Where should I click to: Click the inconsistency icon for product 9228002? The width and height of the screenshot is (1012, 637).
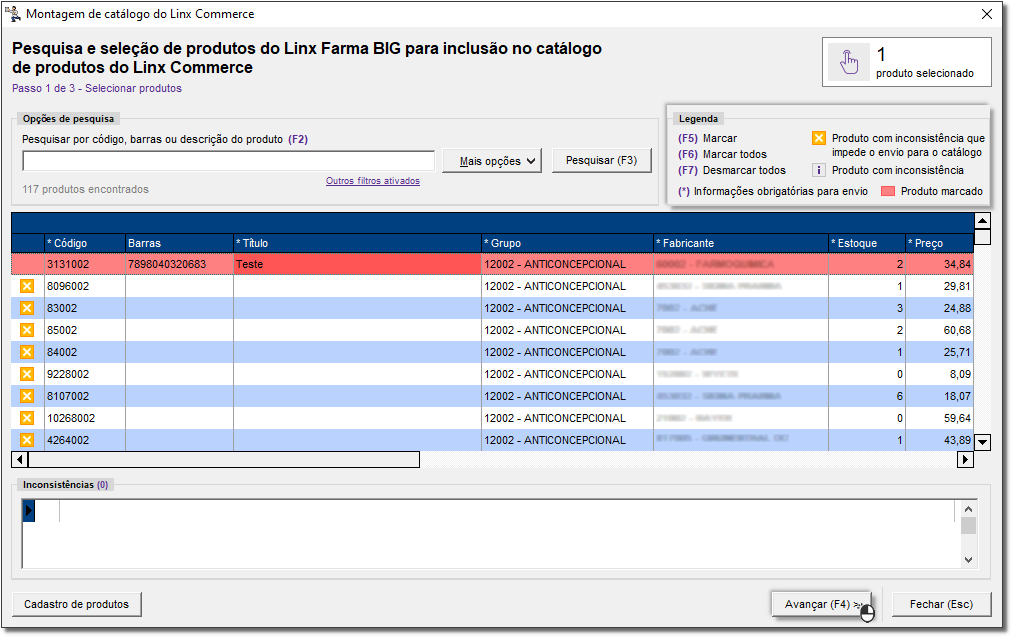click(x=27, y=374)
